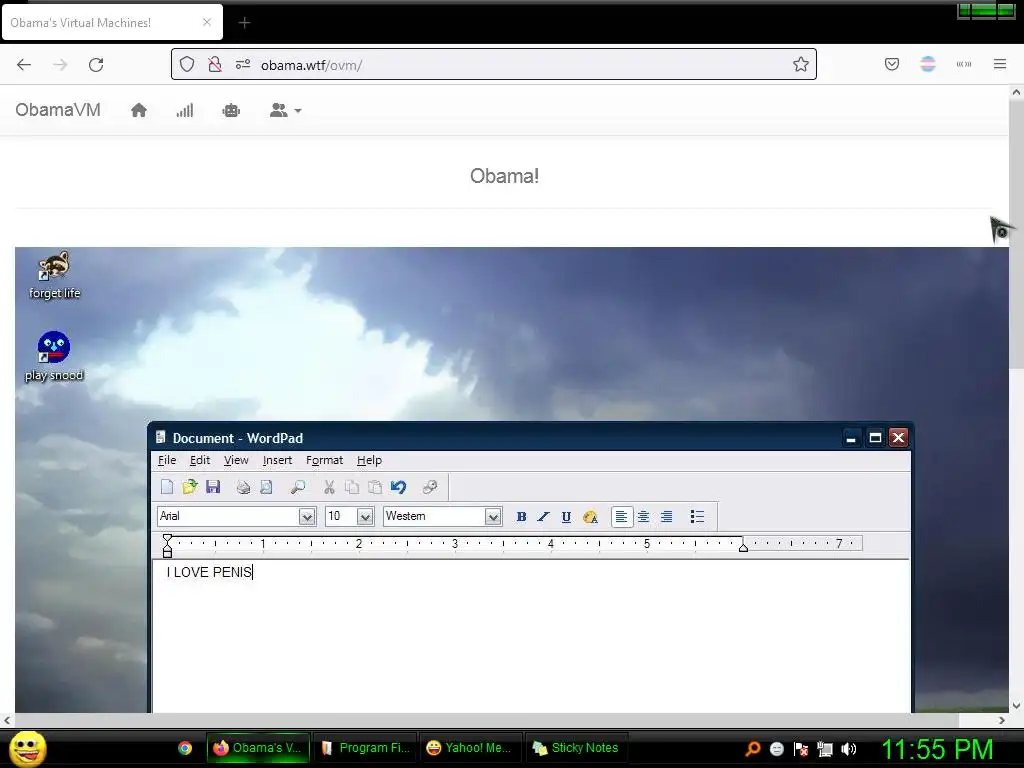The width and height of the screenshot is (1024, 768).
Task: Click the ObamaVM brand link
Action: [x=58, y=110]
